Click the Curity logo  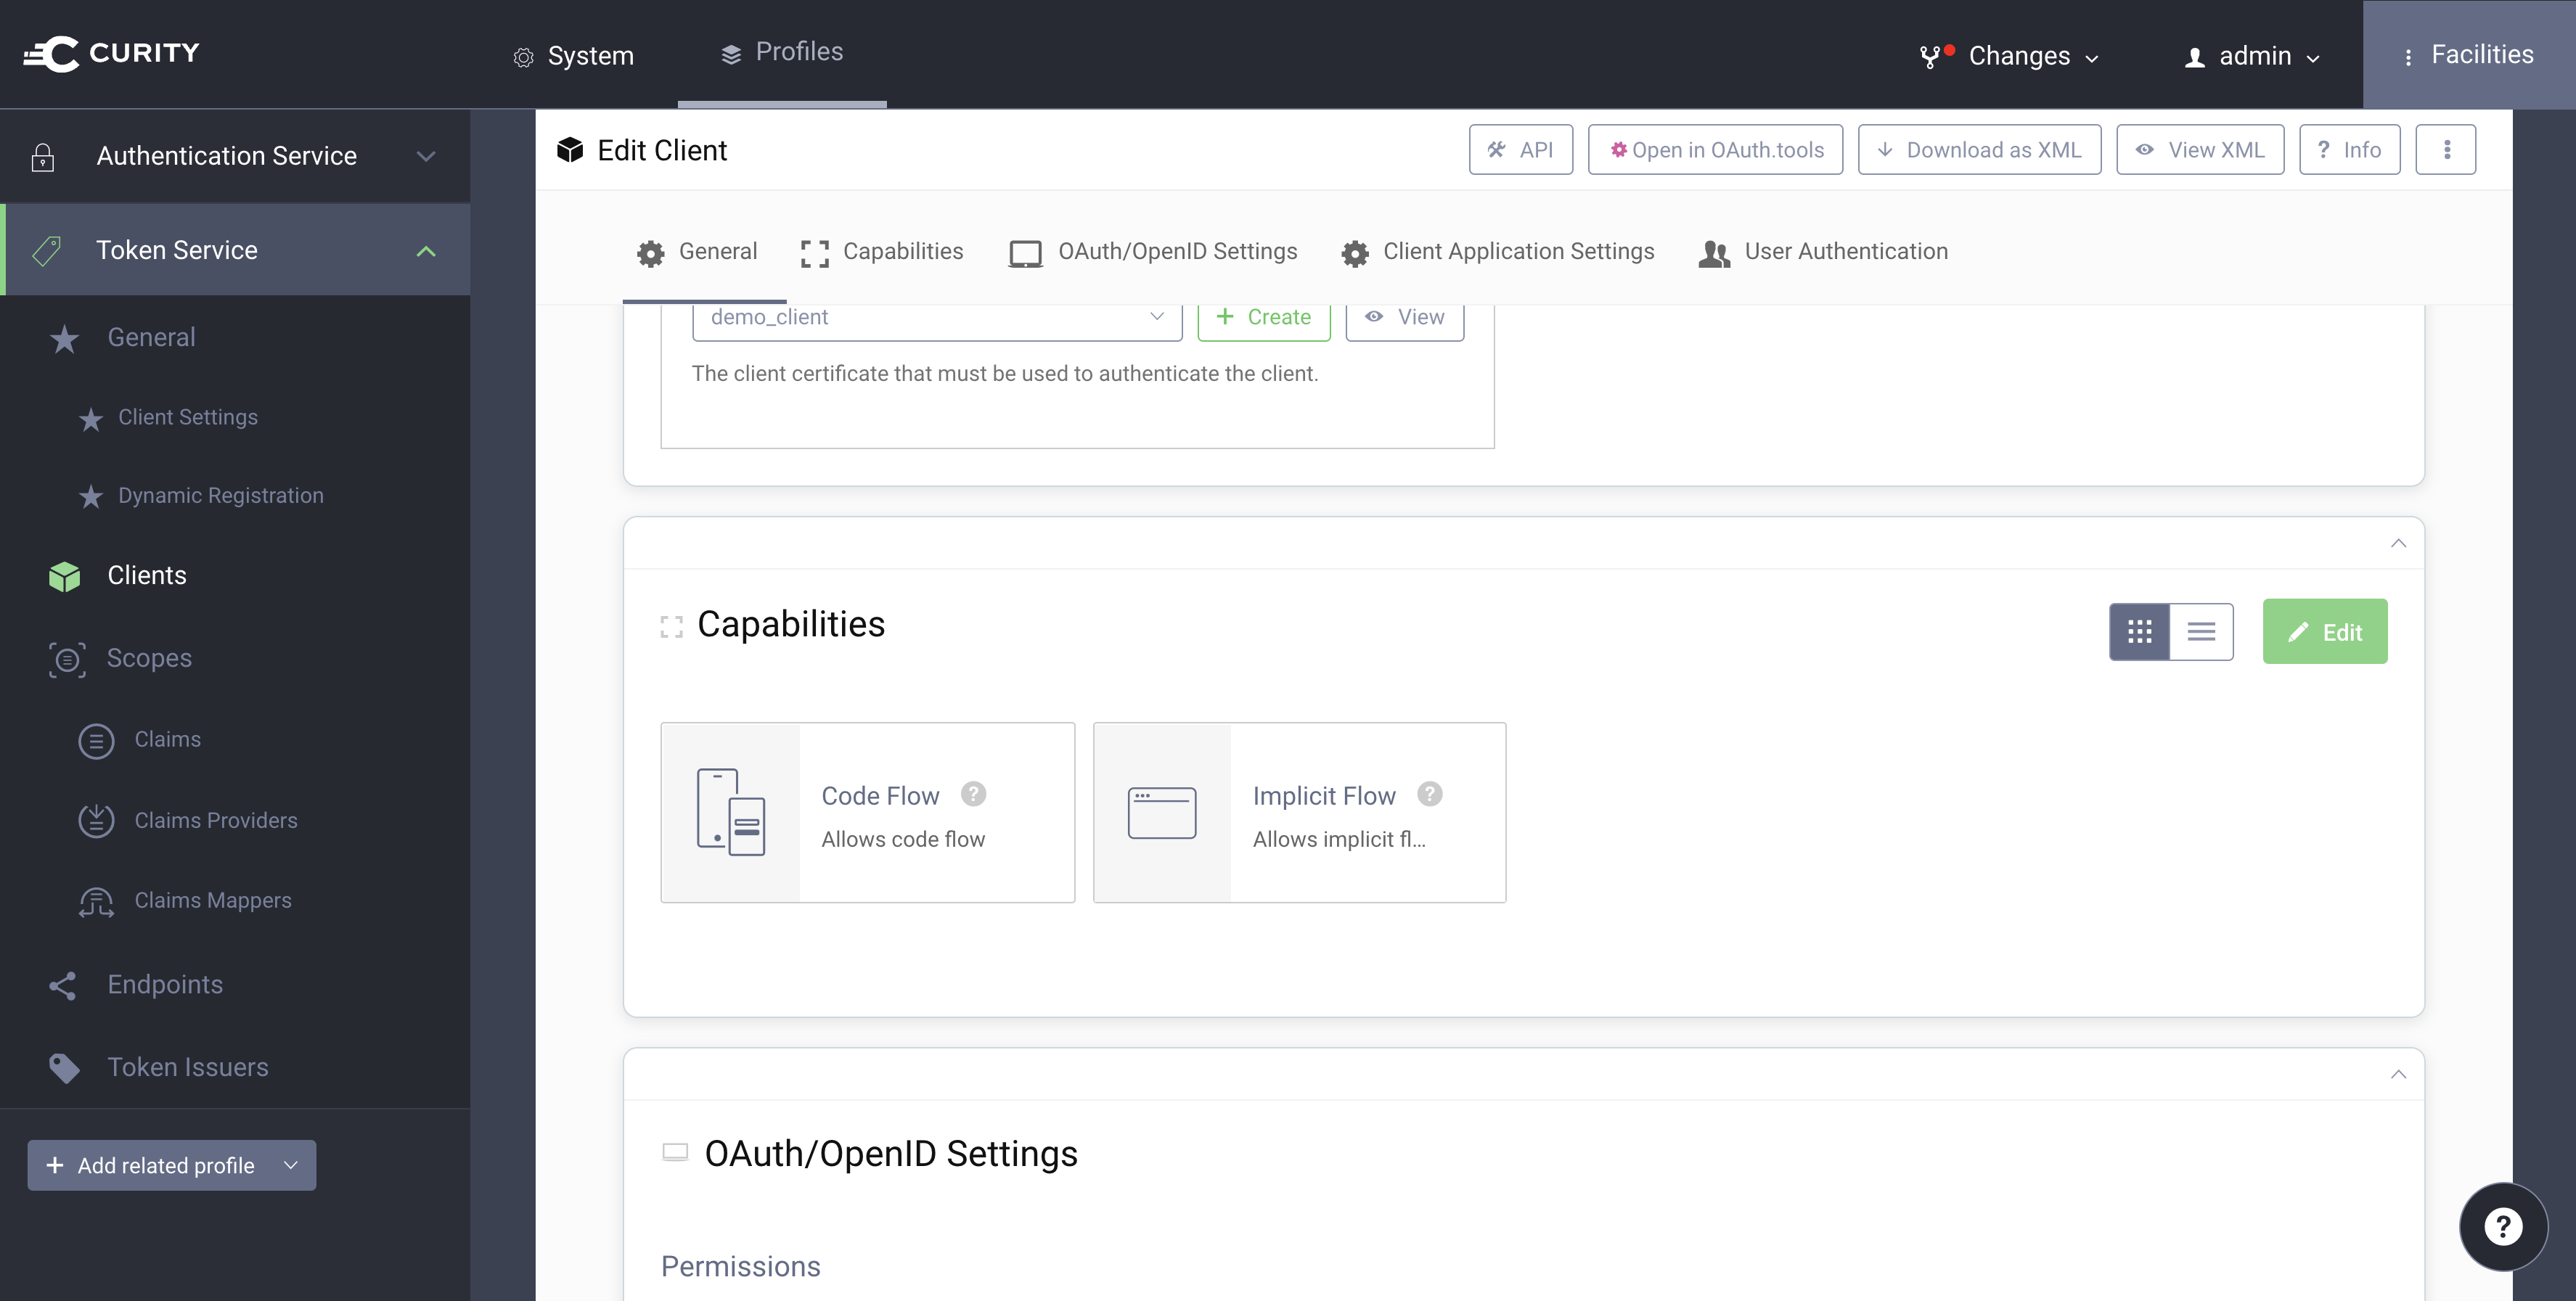[112, 53]
